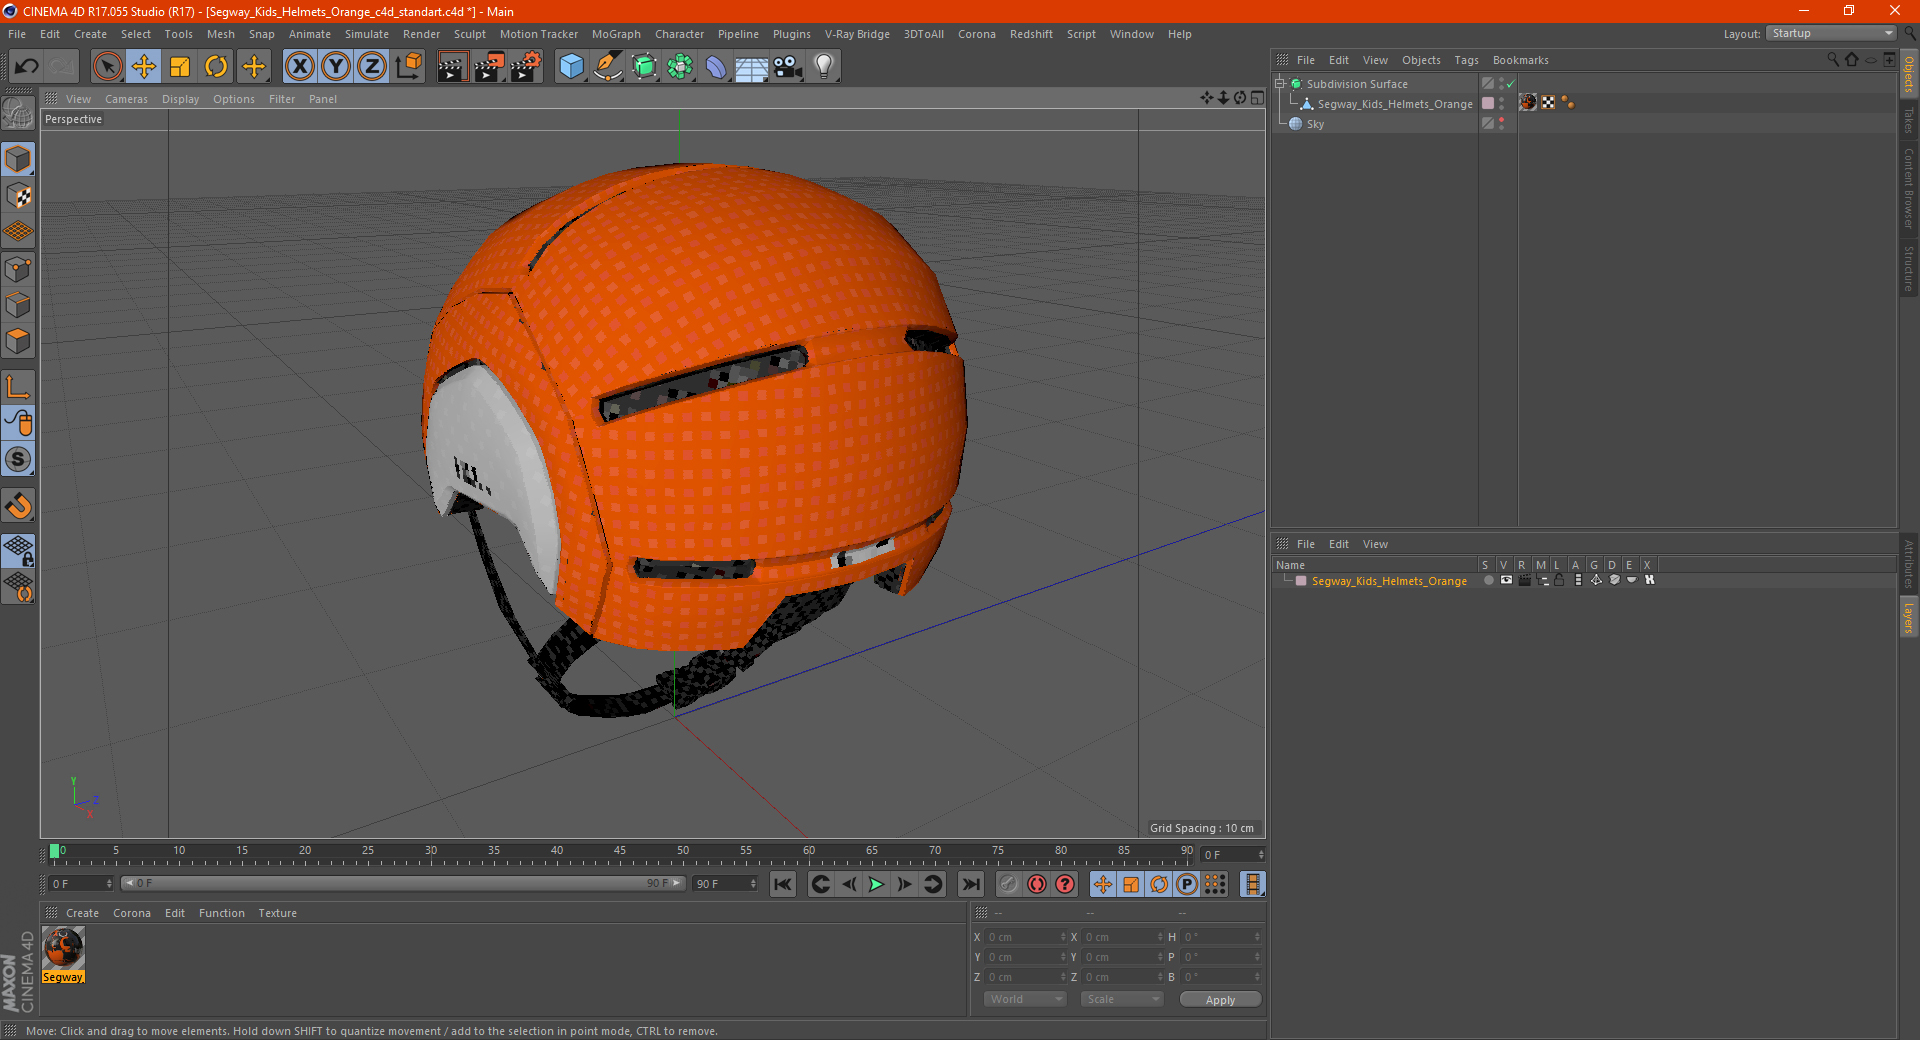Open the material manager Texture menu
Screen dimensions: 1920x1040
coord(277,913)
